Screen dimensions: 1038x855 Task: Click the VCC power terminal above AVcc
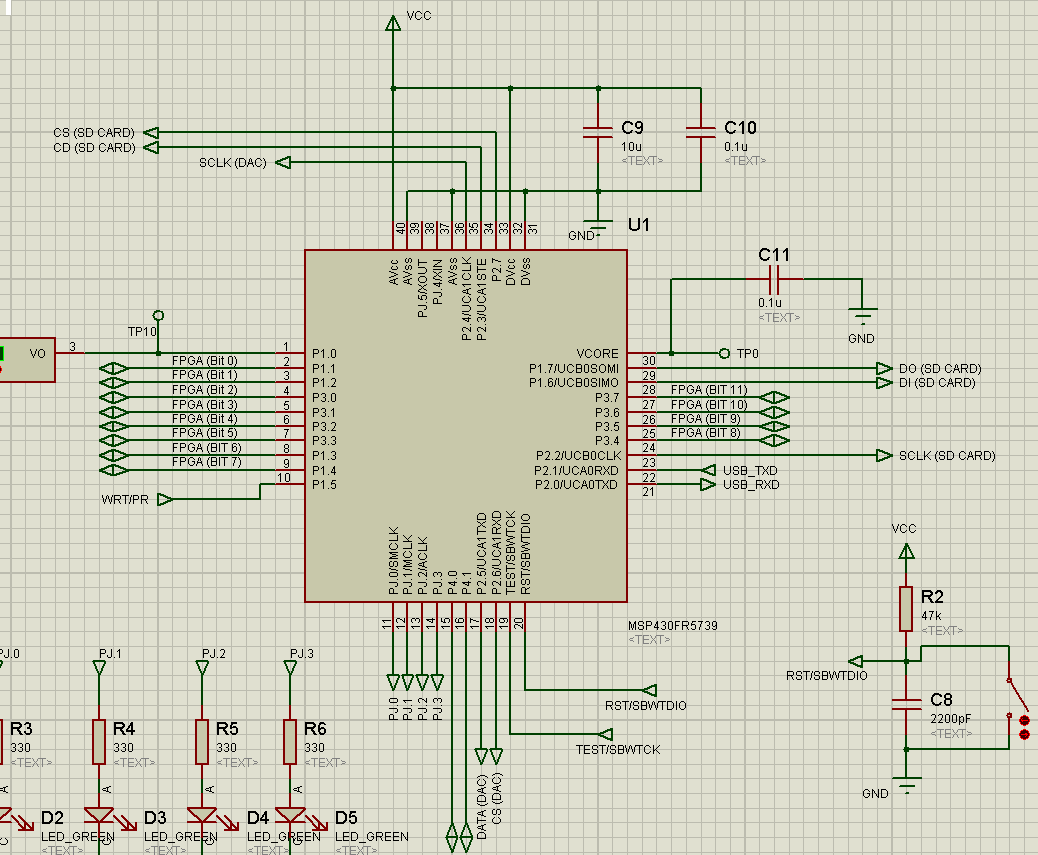tap(393, 23)
